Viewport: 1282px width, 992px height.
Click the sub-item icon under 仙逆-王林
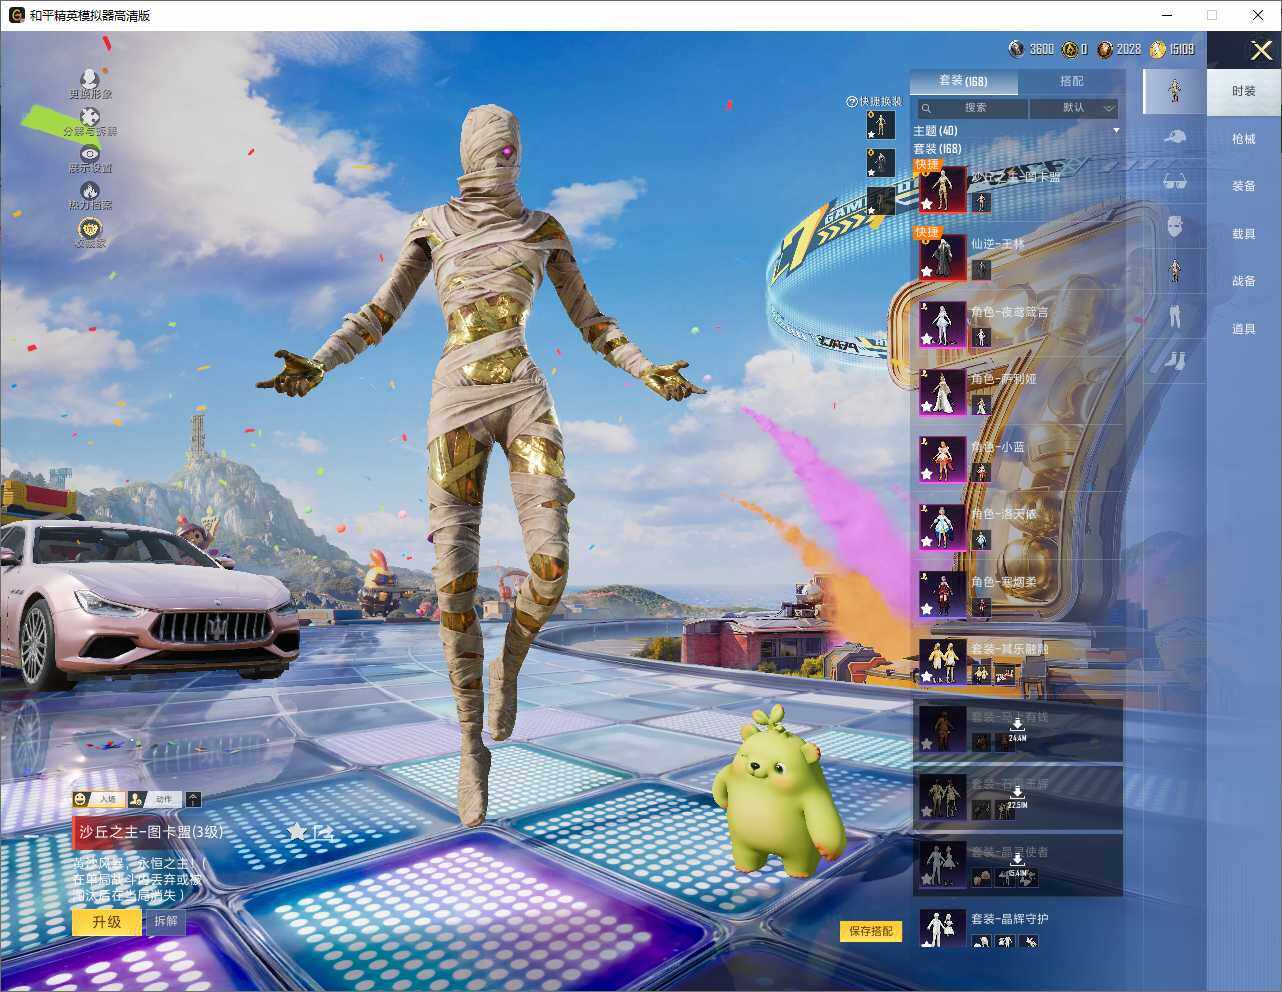[x=981, y=270]
